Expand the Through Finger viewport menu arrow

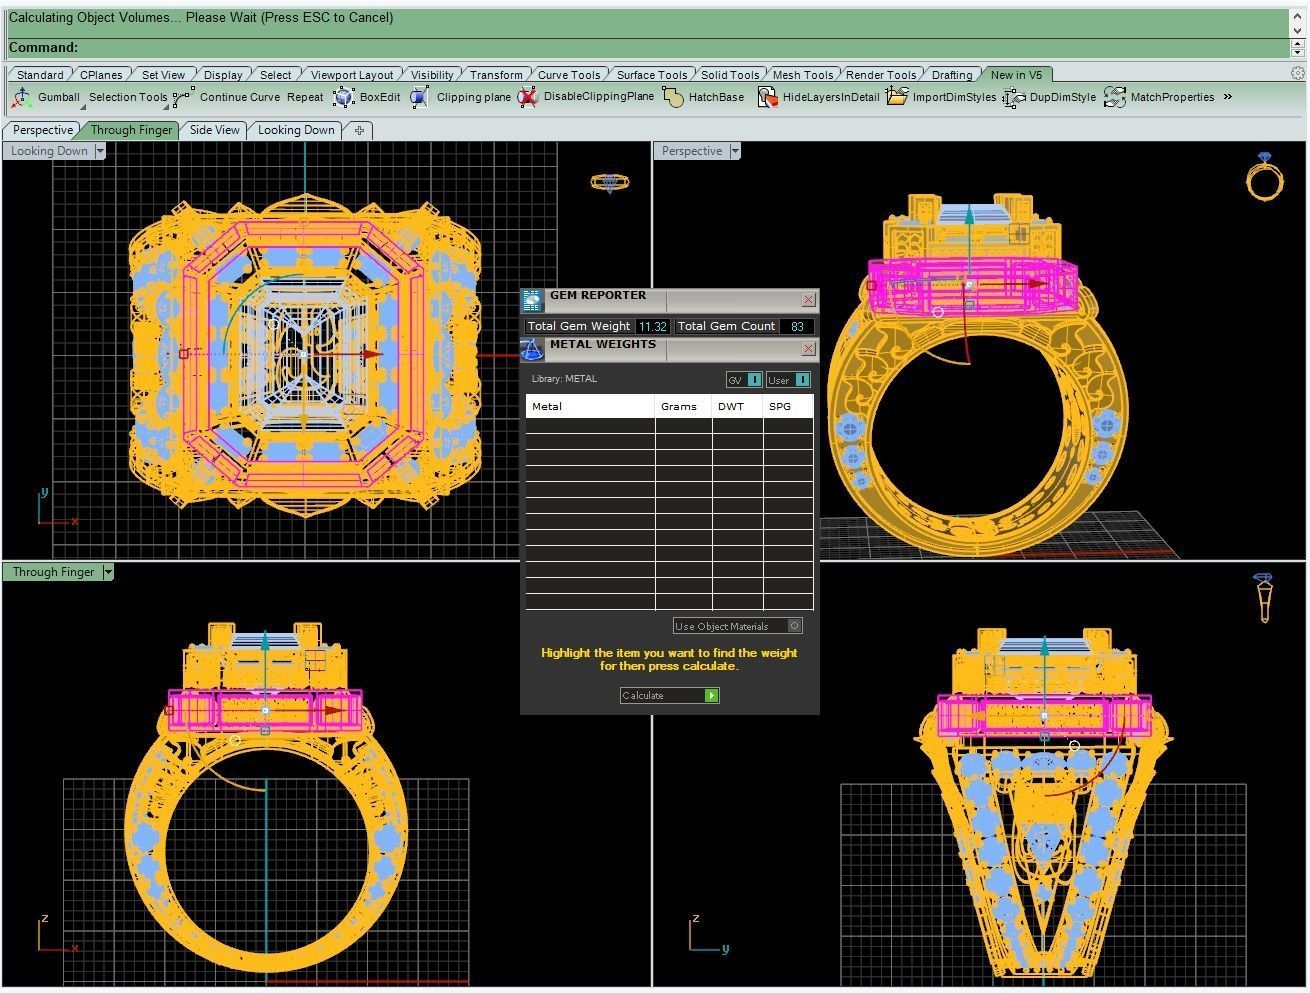coord(108,572)
